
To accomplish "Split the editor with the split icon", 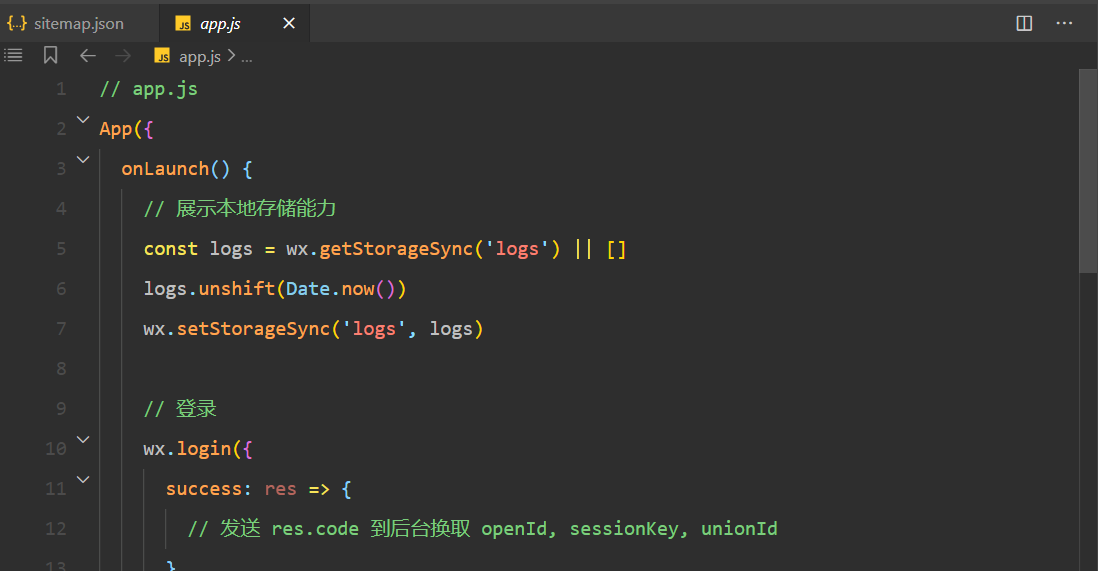I will tap(1024, 23).
